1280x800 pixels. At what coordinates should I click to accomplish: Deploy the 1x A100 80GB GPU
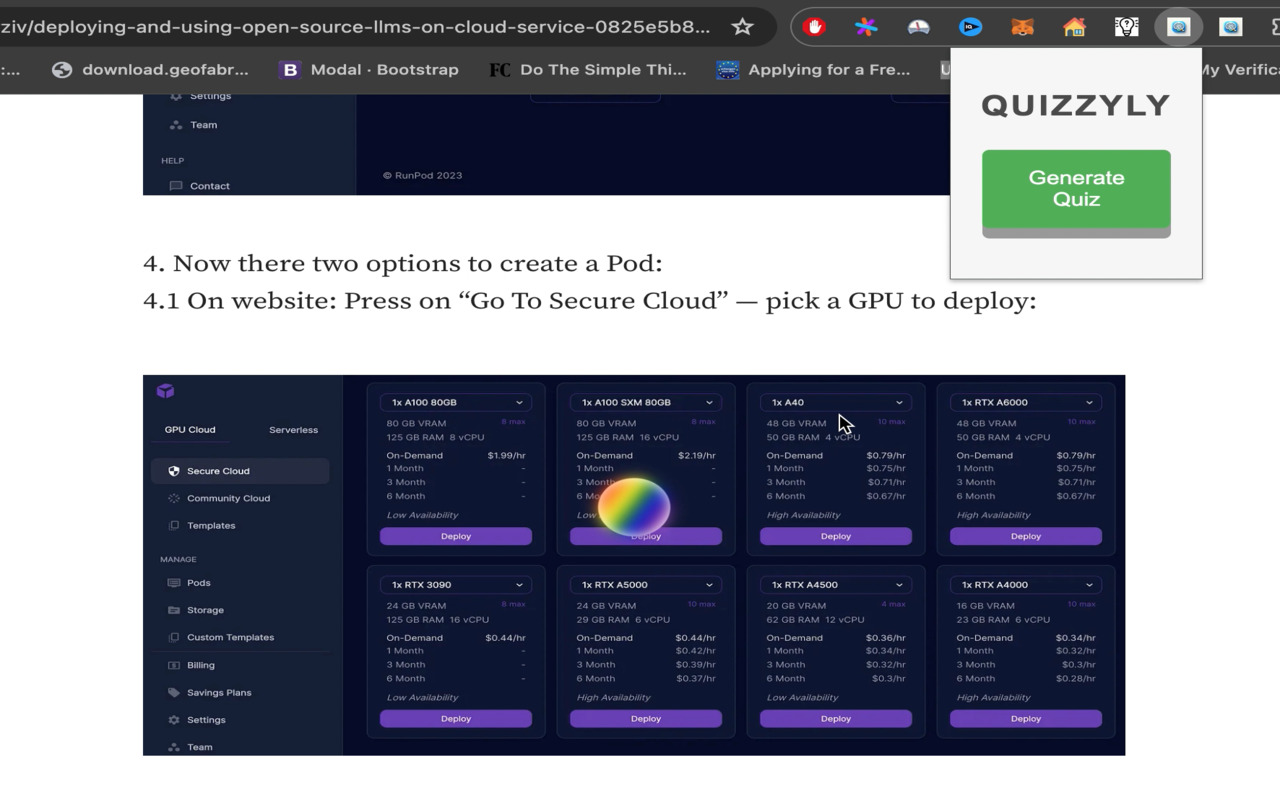(456, 536)
